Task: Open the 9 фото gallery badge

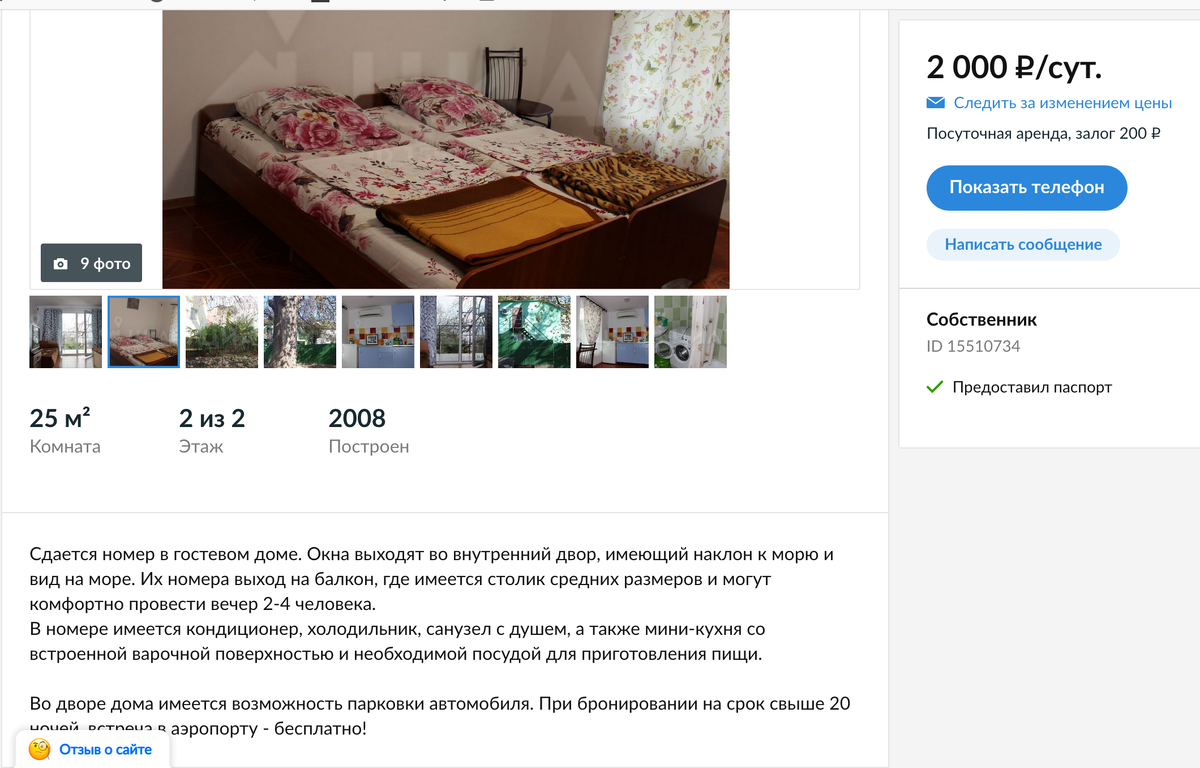Action: click(x=91, y=263)
